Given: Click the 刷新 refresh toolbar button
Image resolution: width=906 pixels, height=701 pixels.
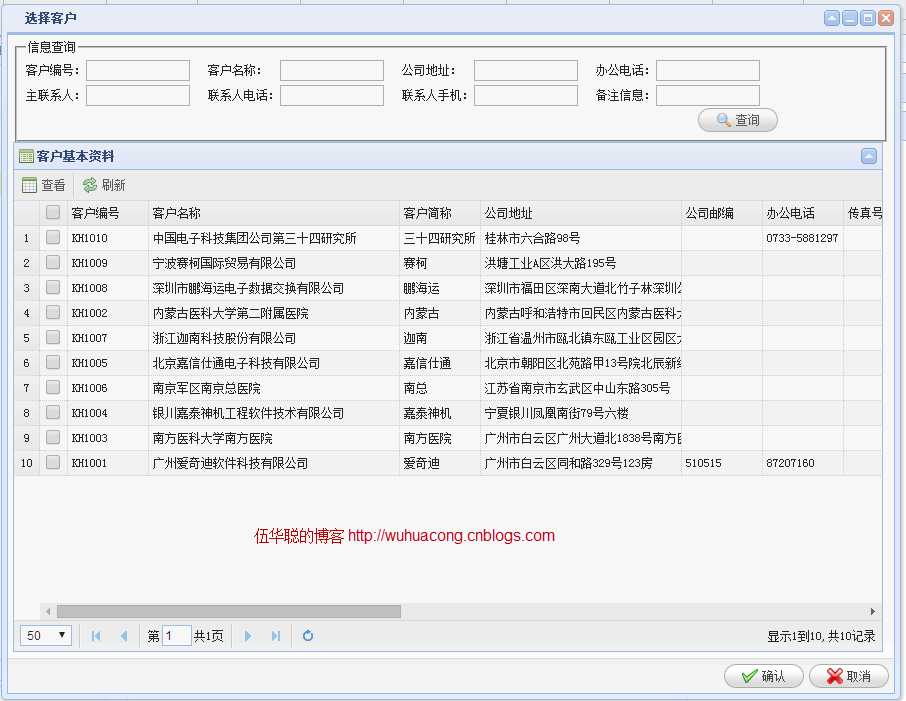Looking at the screenshot, I should (104, 185).
